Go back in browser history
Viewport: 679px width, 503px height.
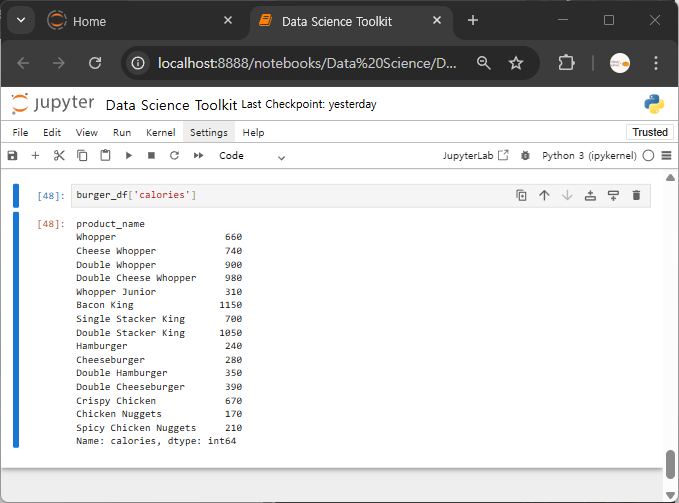coord(23,63)
